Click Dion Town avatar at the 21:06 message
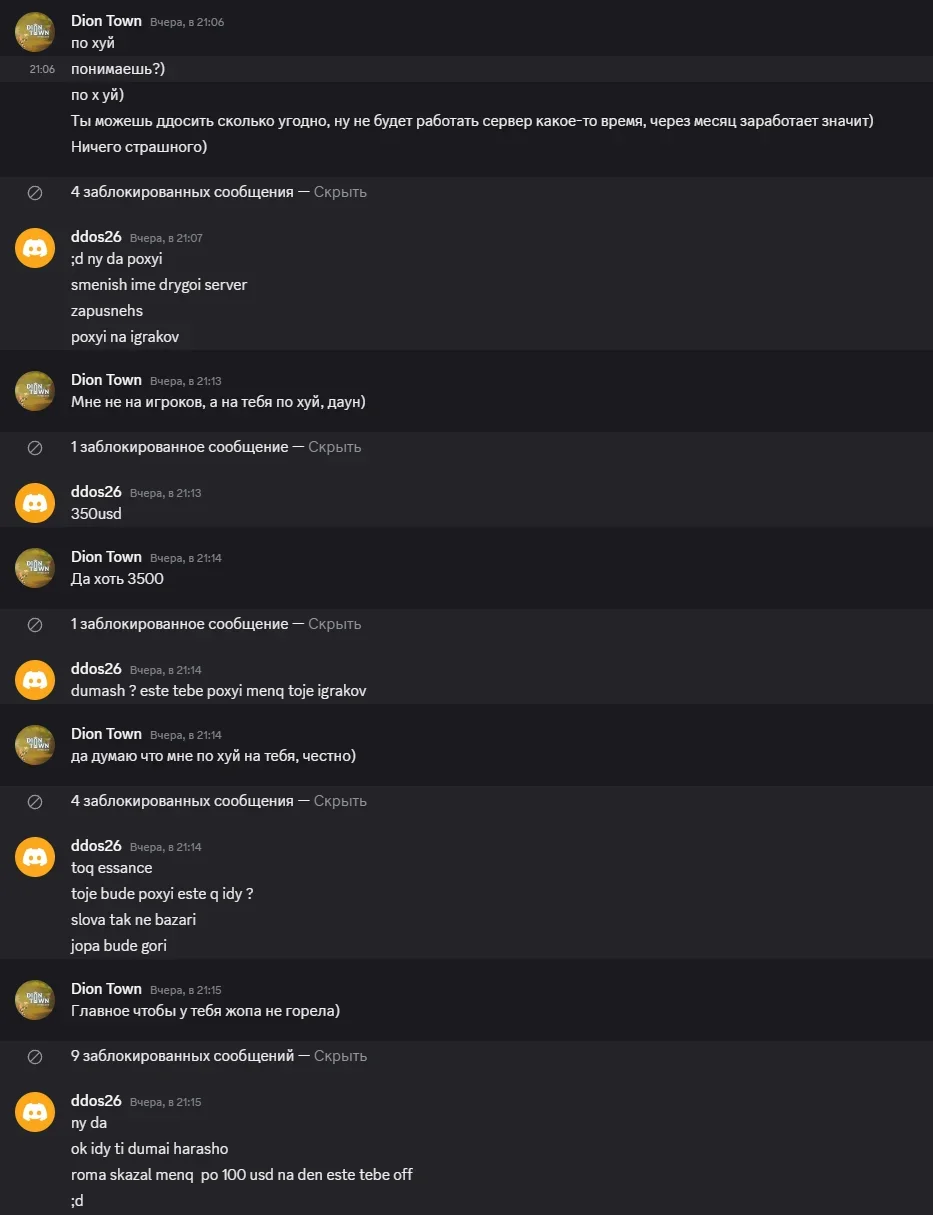 [35, 32]
